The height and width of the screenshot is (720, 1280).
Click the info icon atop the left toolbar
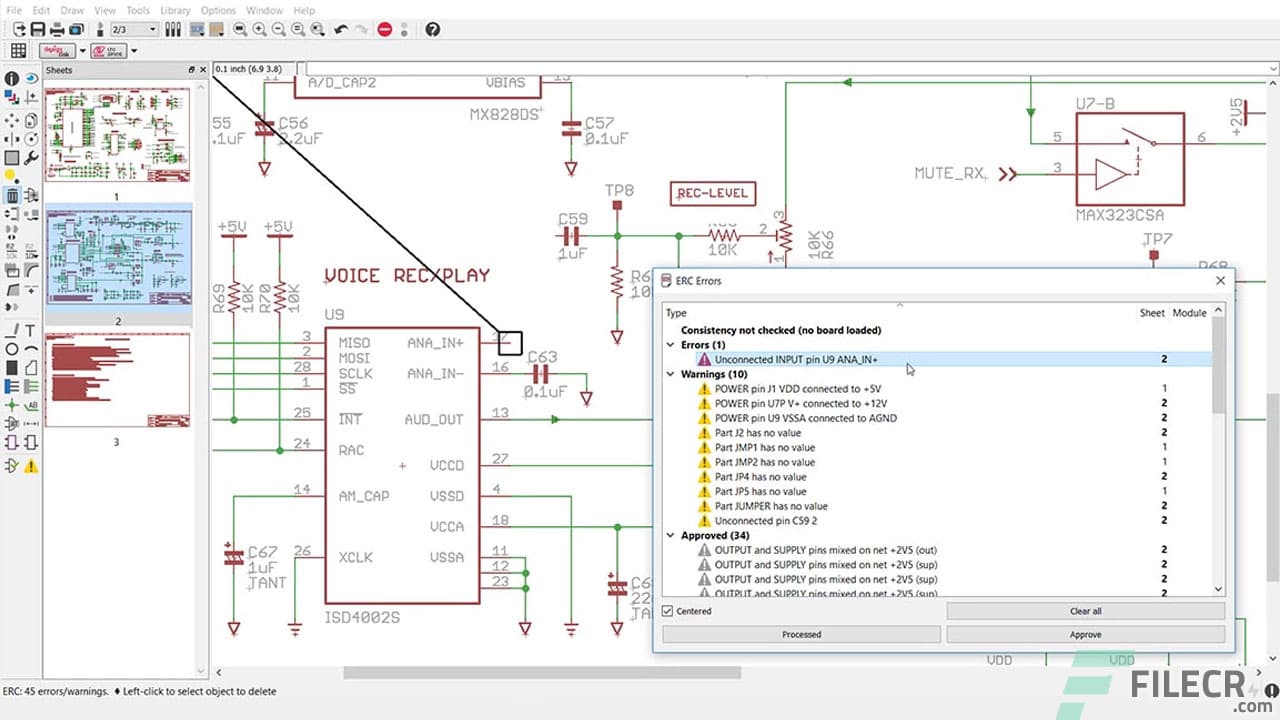click(11, 78)
